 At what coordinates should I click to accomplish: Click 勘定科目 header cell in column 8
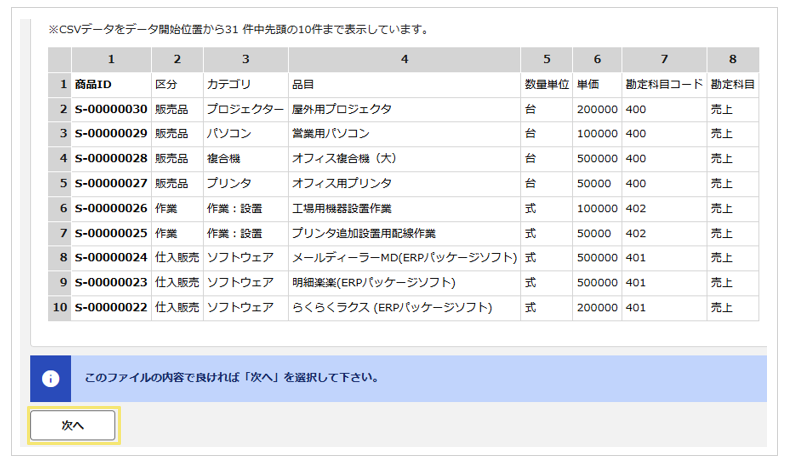[x=733, y=85]
